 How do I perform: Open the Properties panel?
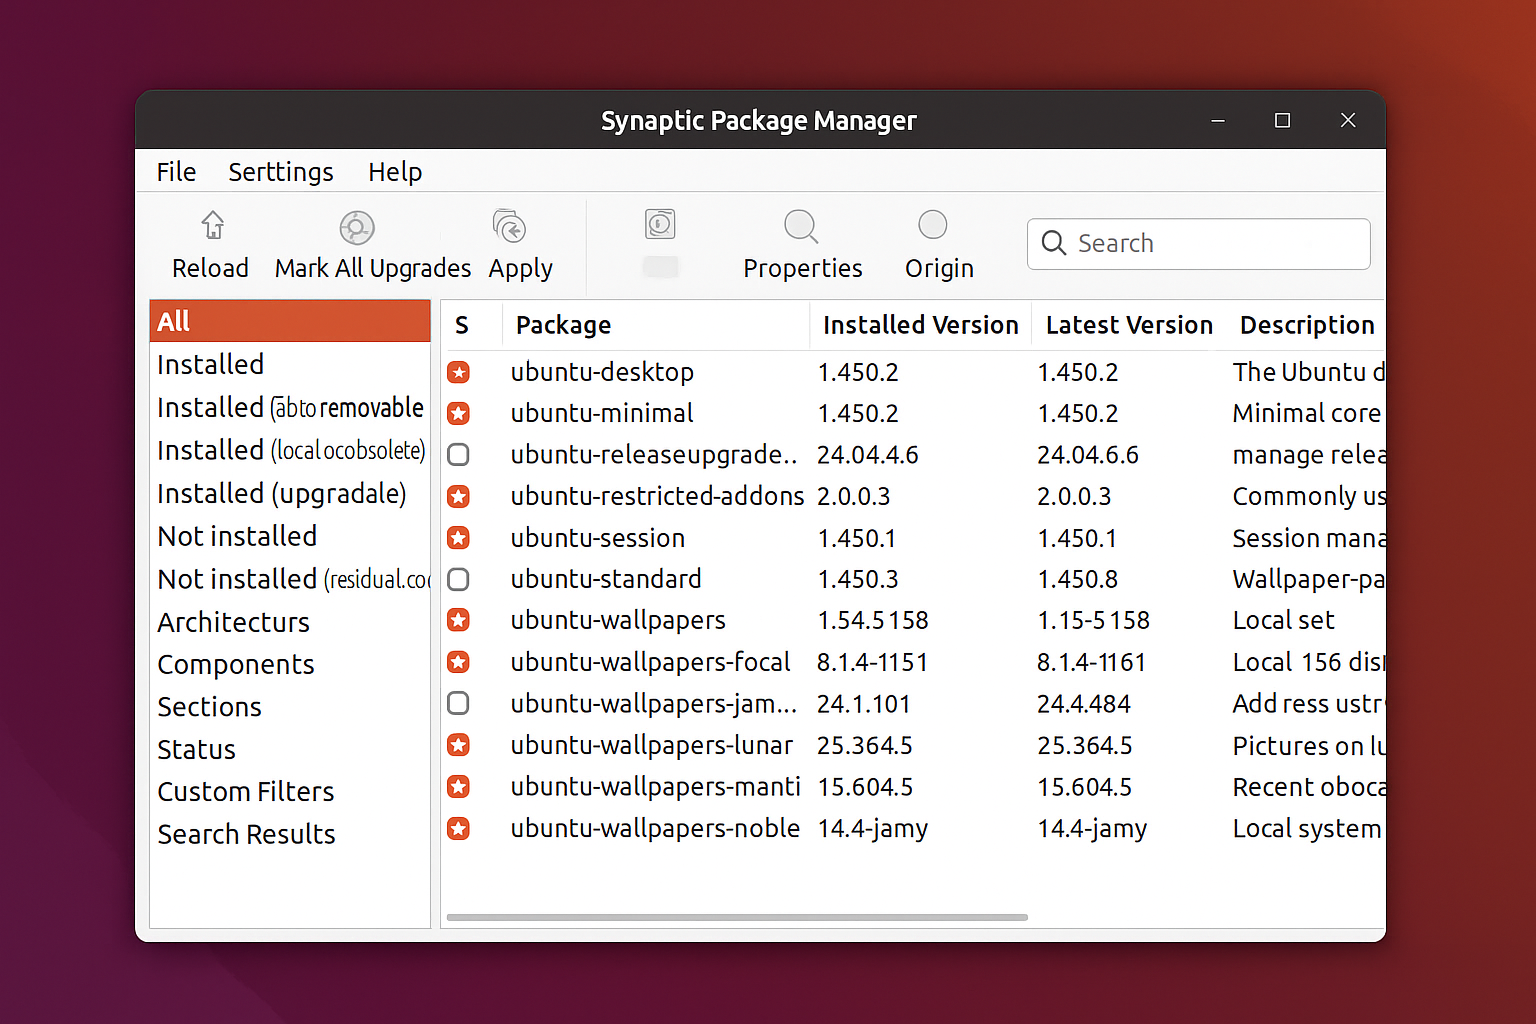[802, 243]
